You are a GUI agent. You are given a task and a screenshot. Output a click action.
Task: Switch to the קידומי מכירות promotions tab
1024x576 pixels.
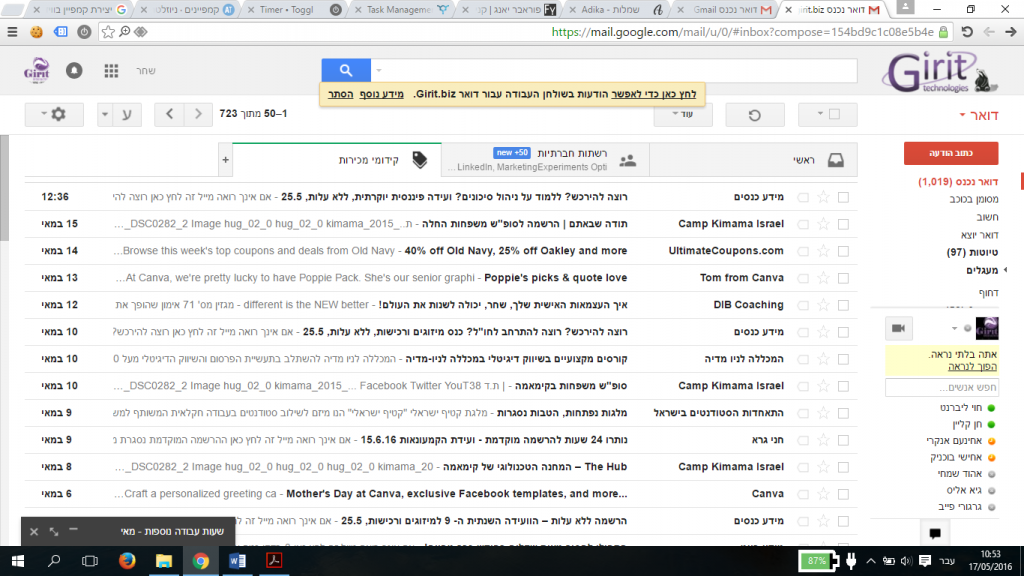[x=337, y=160]
